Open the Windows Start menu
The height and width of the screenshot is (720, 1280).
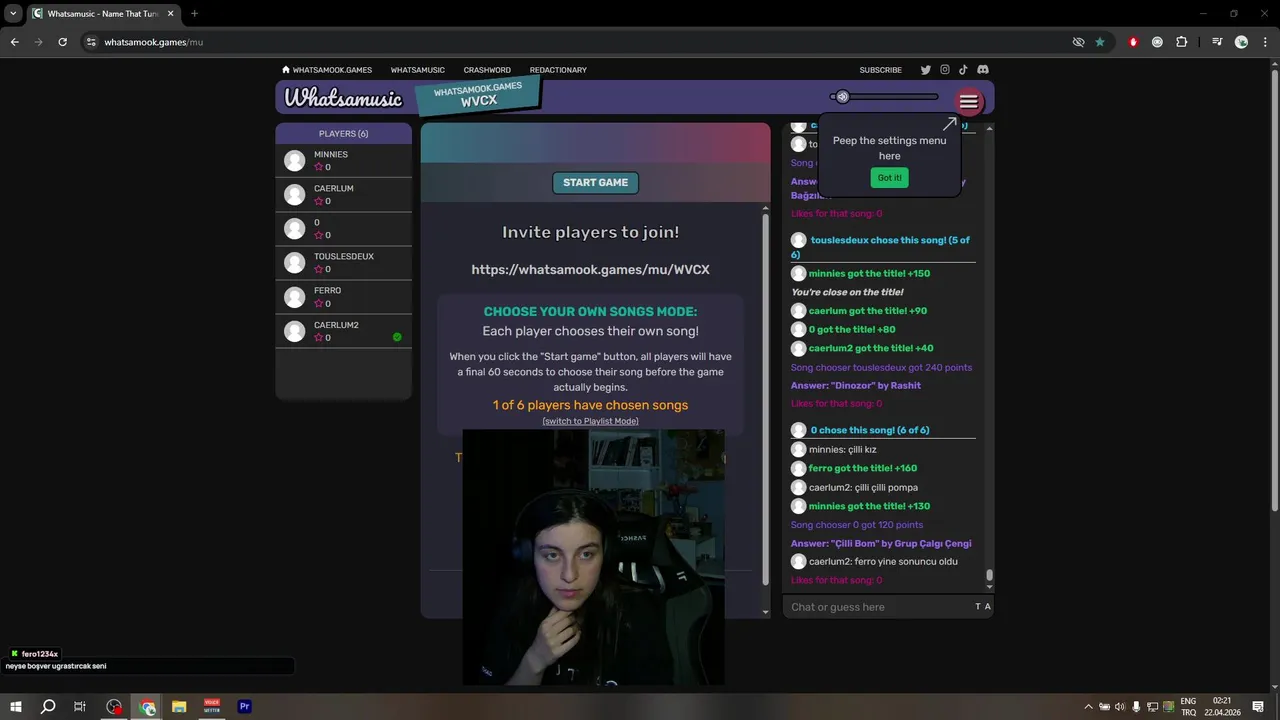coord(16,706)
